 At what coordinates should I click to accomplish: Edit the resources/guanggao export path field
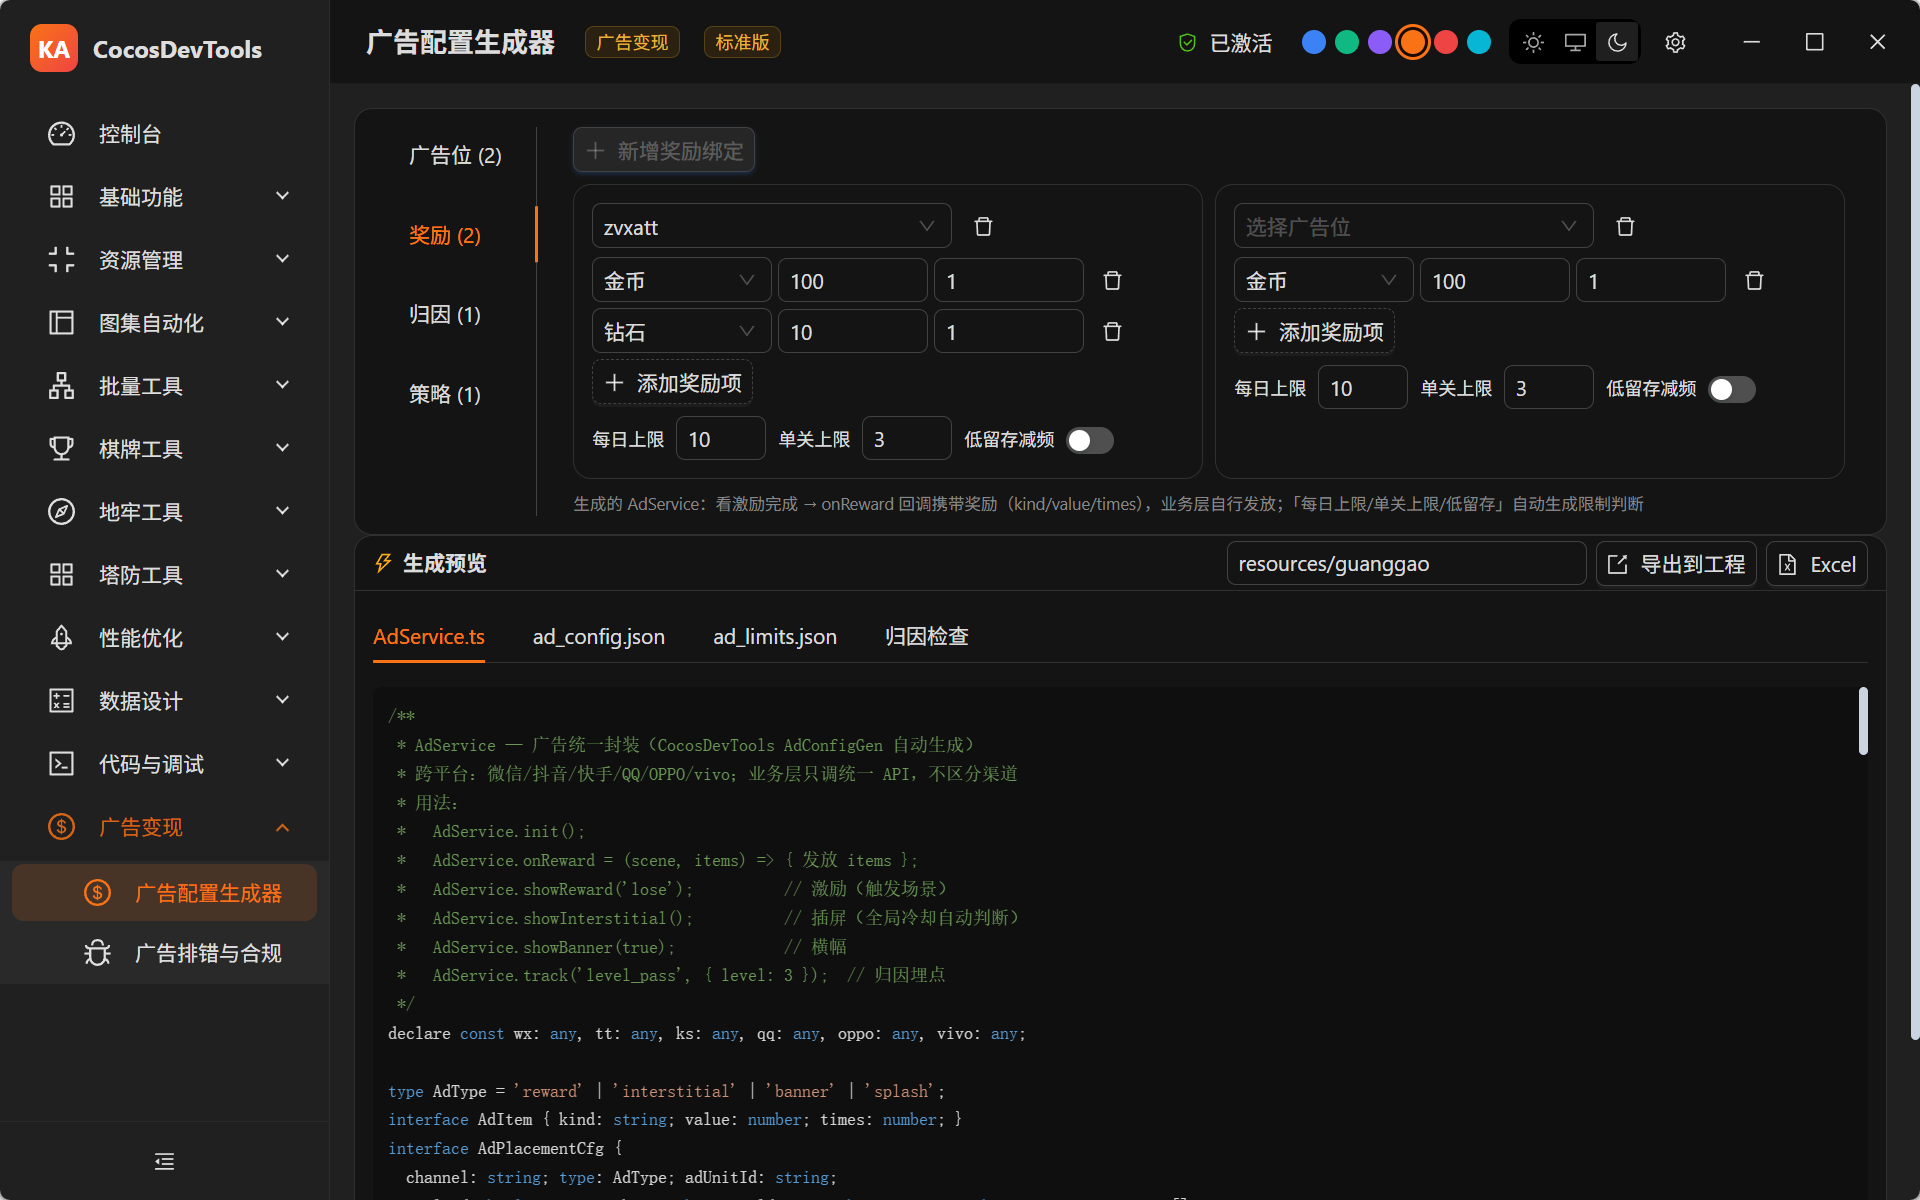(1406, 564)
